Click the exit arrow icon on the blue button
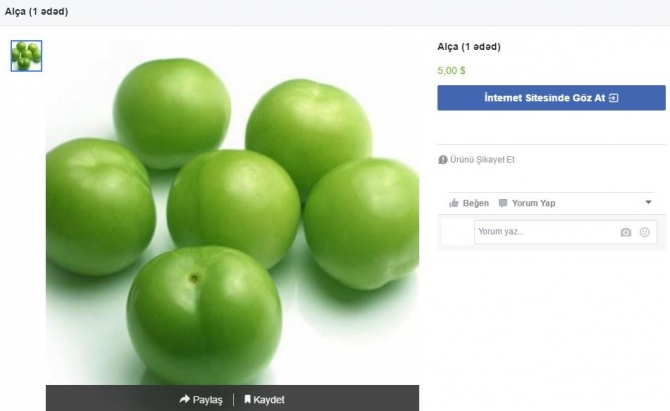 coord(614,98)
